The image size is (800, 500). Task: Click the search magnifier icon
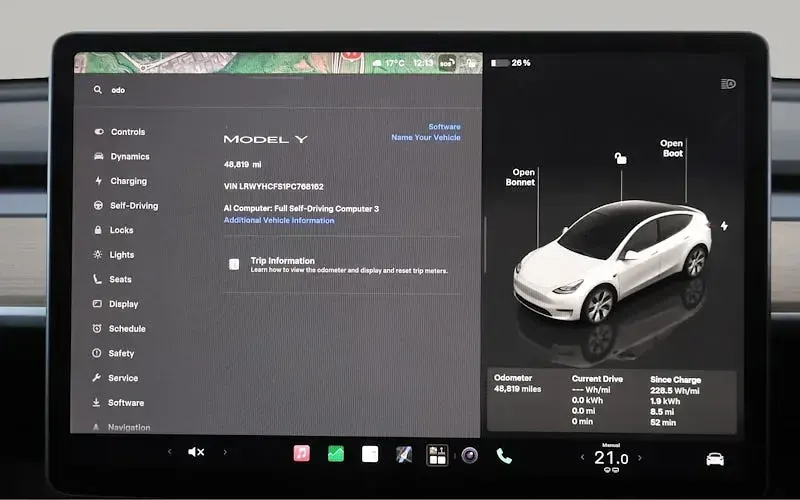tap(97, 90)
